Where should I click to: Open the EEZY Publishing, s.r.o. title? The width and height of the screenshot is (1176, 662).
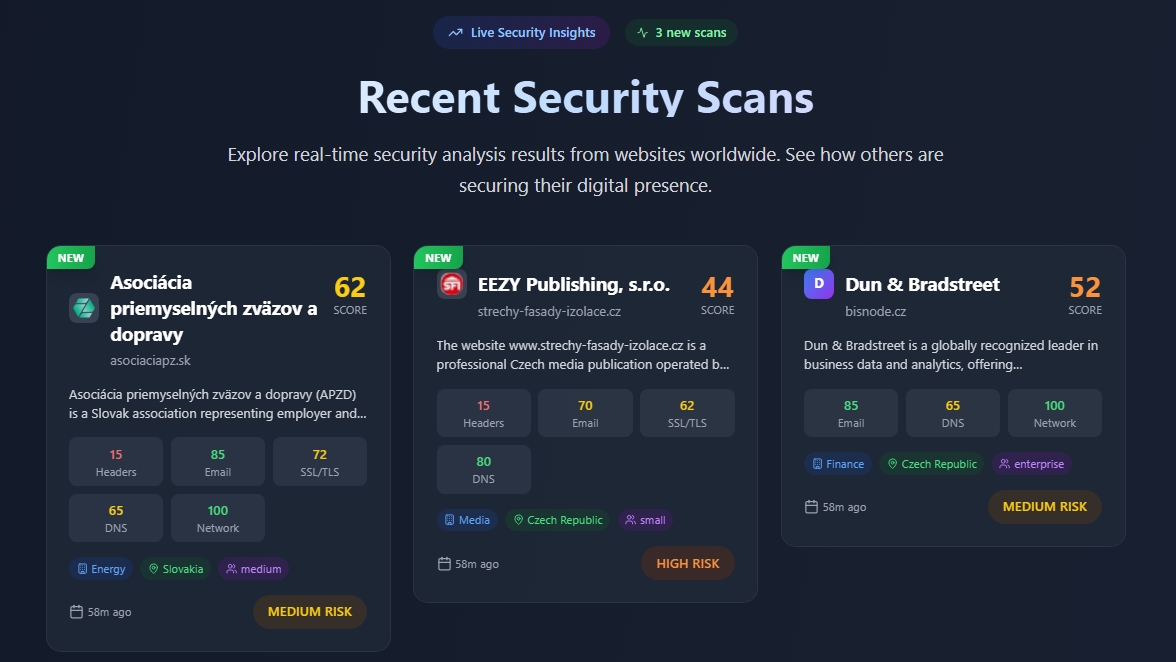pos(574,284)
